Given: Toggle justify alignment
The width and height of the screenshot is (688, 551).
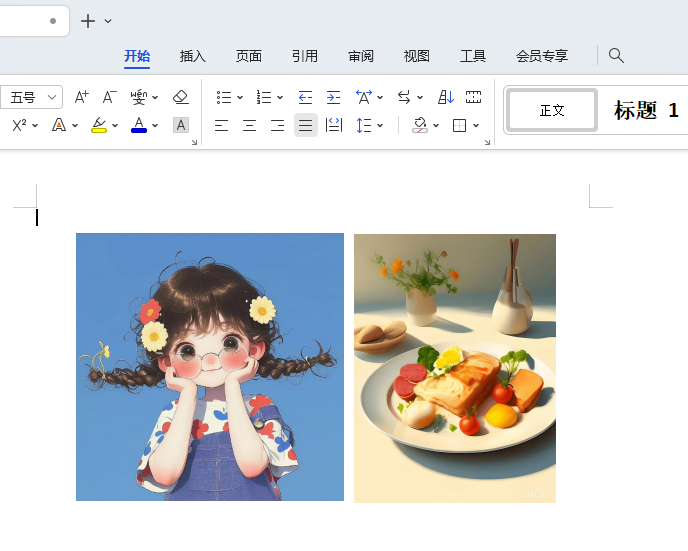Looking at the screenshot, I should click(x=305, y=125).
